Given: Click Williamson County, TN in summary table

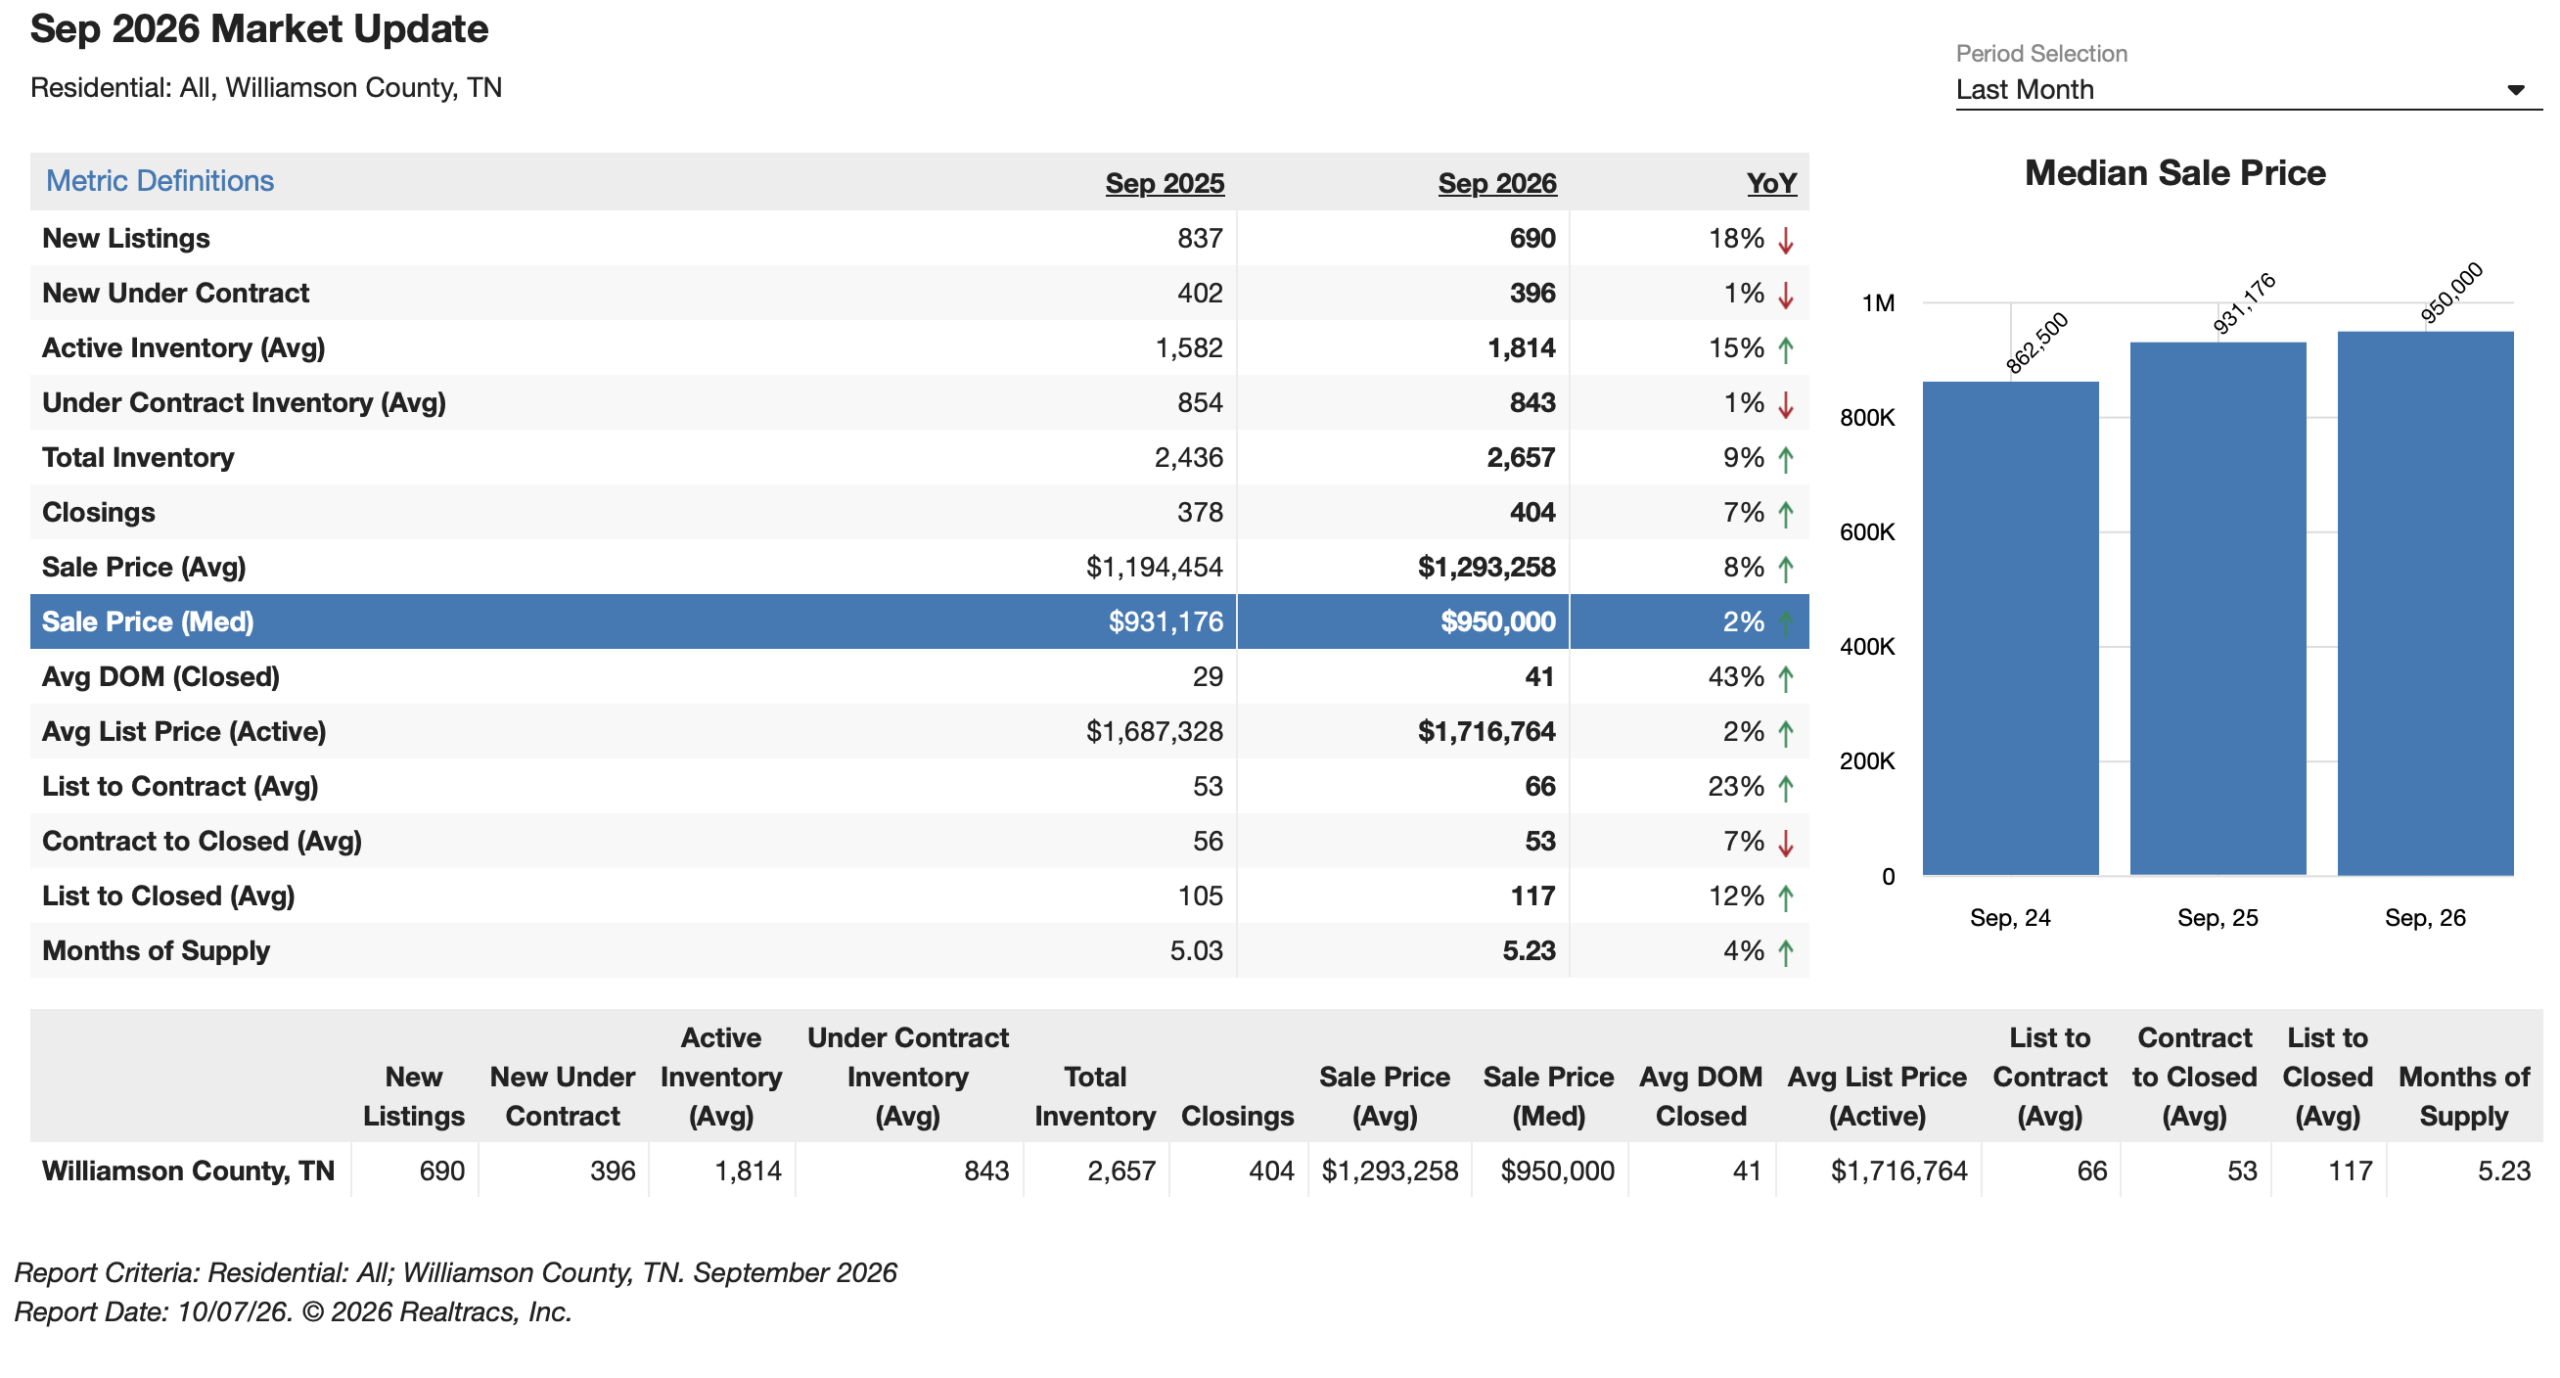Looking at the screenshot, I should click(x=188, y=1171).
